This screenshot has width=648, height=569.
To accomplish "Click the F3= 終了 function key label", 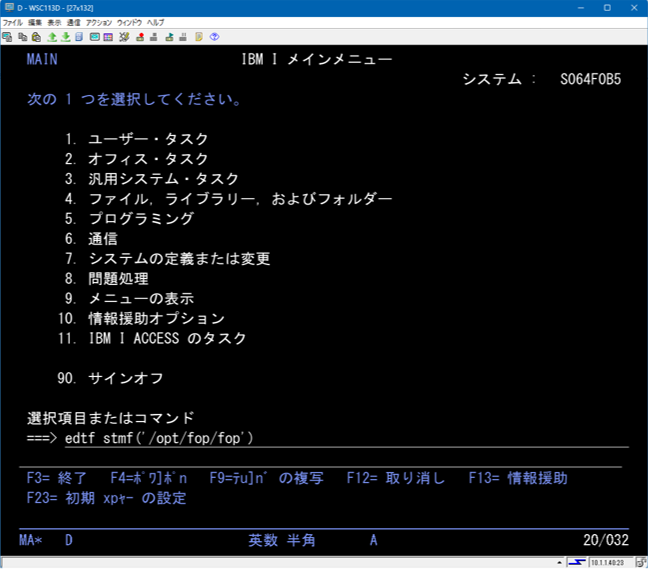I will [x=57, y=478].
